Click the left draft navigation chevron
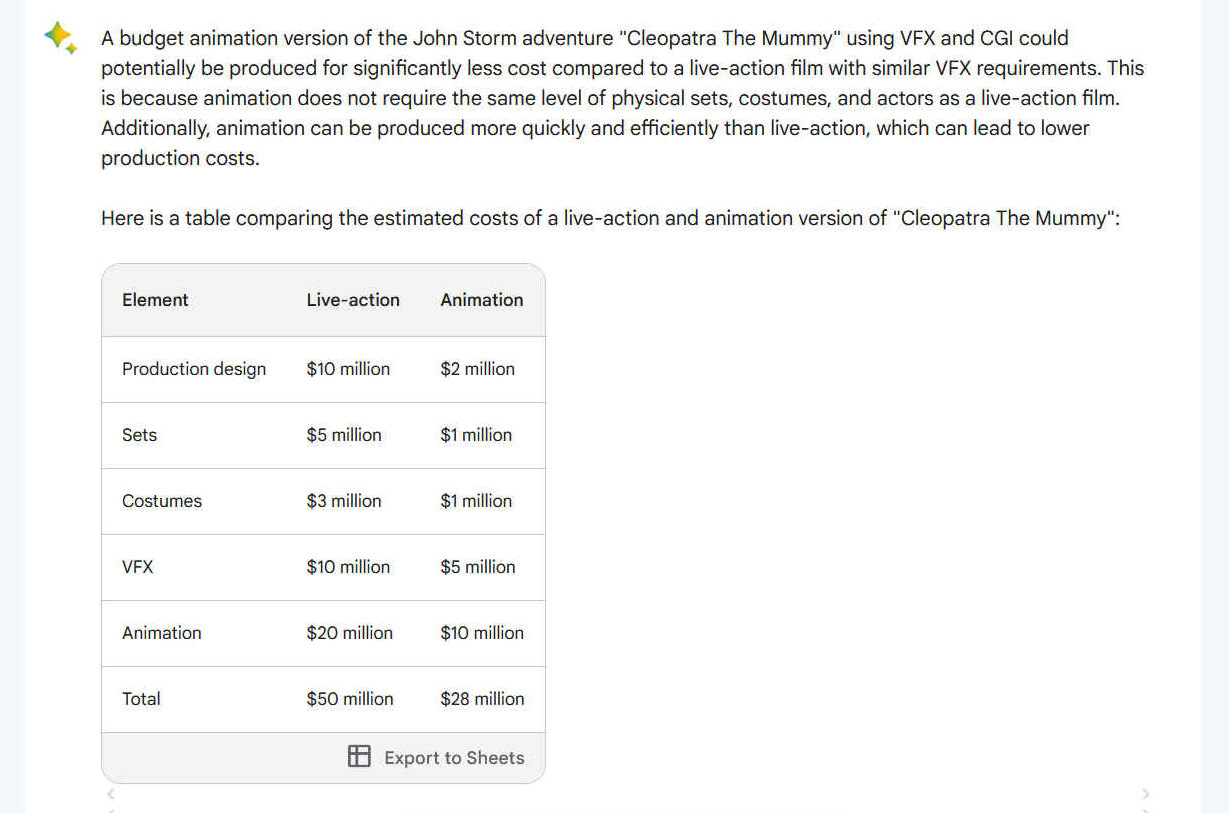This screenshot has height=813, width=1229. (110, 793)
